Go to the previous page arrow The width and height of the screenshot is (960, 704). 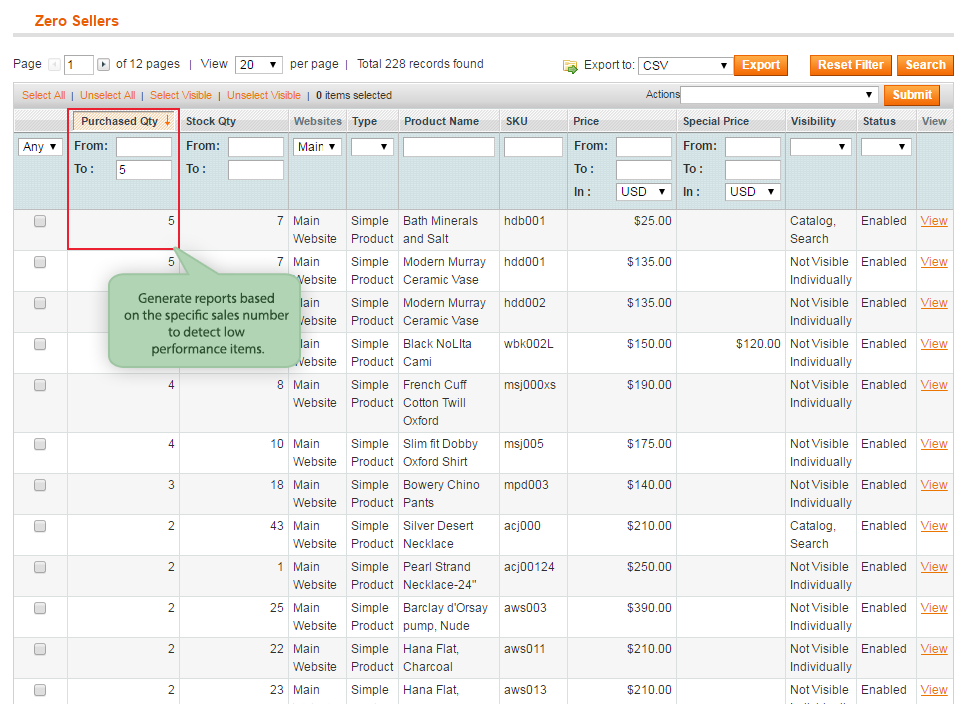click(55, 65)
